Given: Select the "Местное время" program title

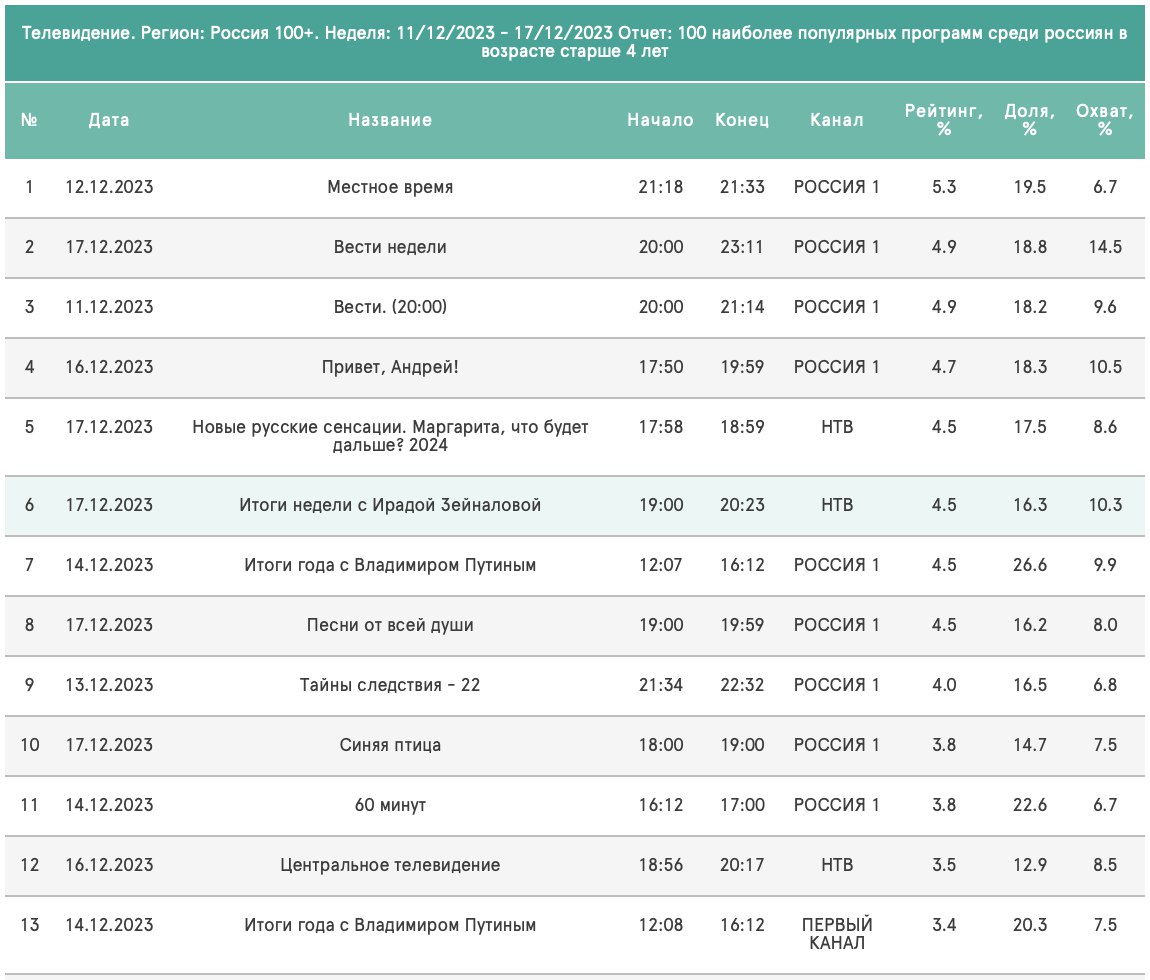Looking at the screenshot, I should [x=390, y=187].
